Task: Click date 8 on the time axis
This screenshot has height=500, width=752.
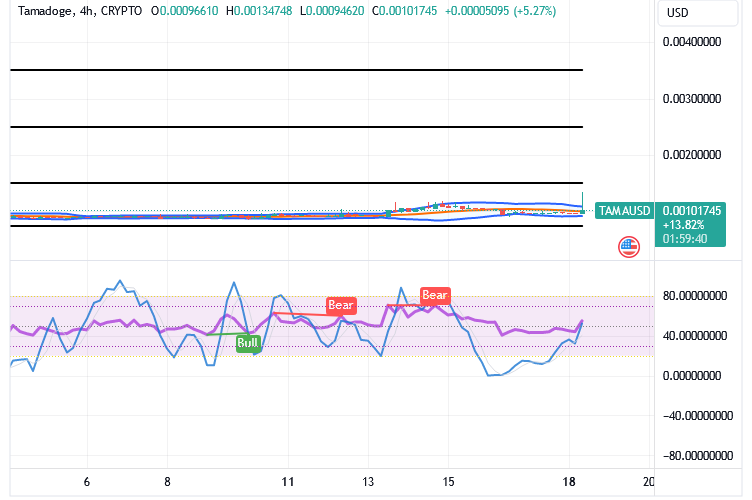Action: click(167, 482)
